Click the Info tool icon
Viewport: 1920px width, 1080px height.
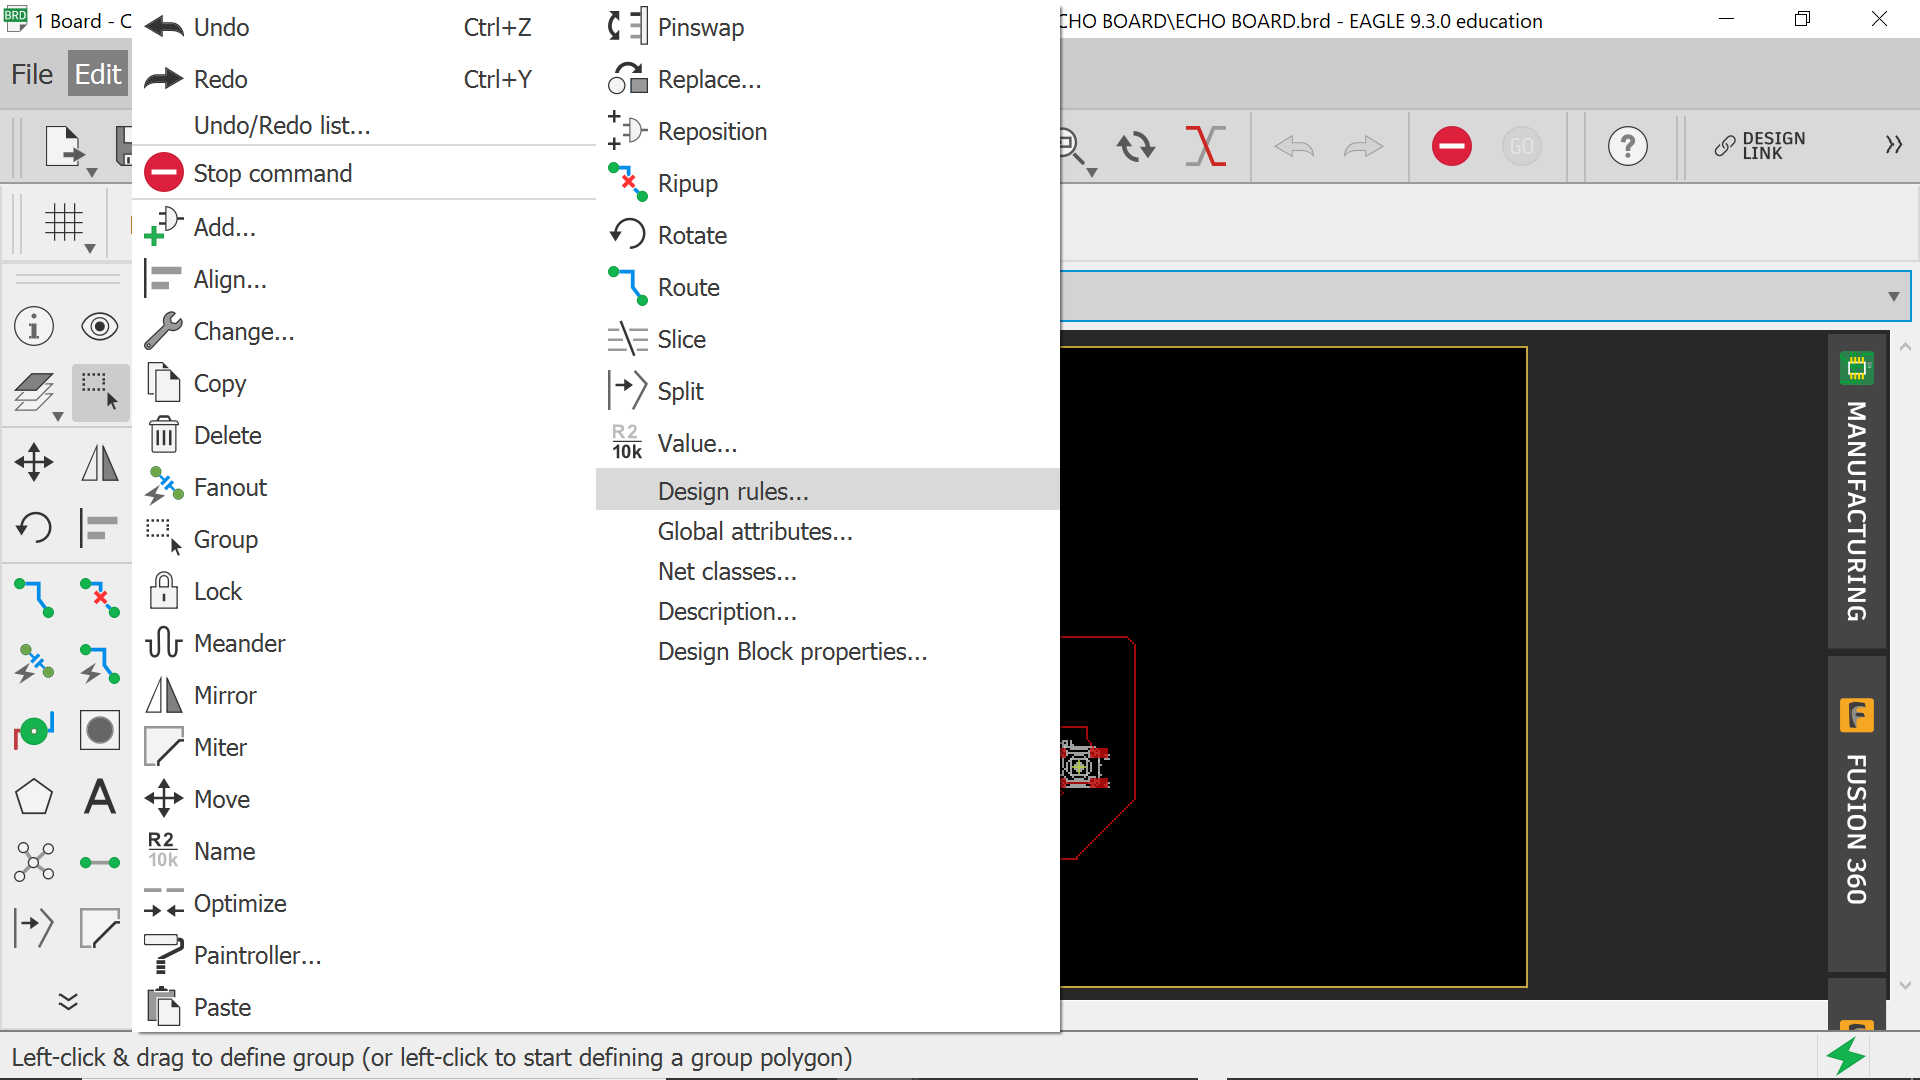pyautogui.click(x=34, y=327)
